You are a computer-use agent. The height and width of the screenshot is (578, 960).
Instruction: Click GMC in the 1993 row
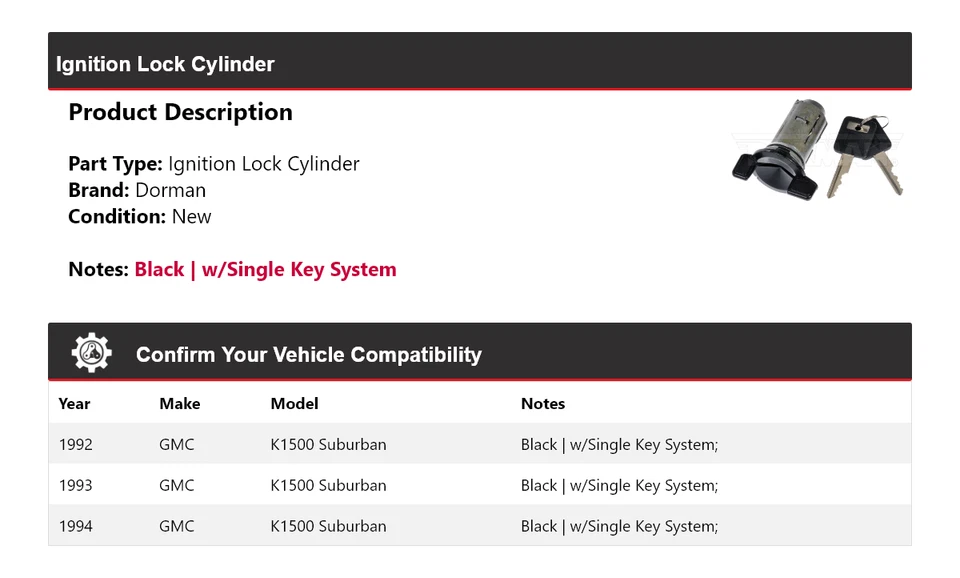(x=177, y=486)
